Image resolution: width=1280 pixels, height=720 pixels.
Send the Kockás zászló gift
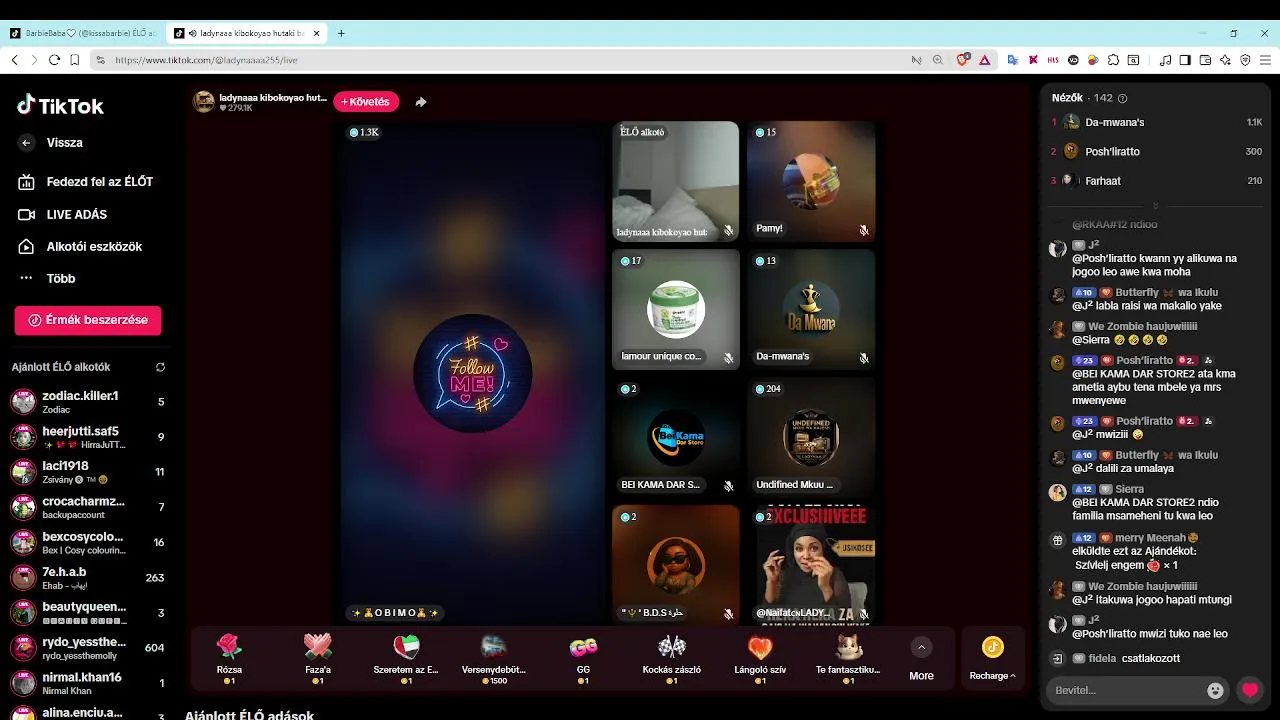[671, 658]
